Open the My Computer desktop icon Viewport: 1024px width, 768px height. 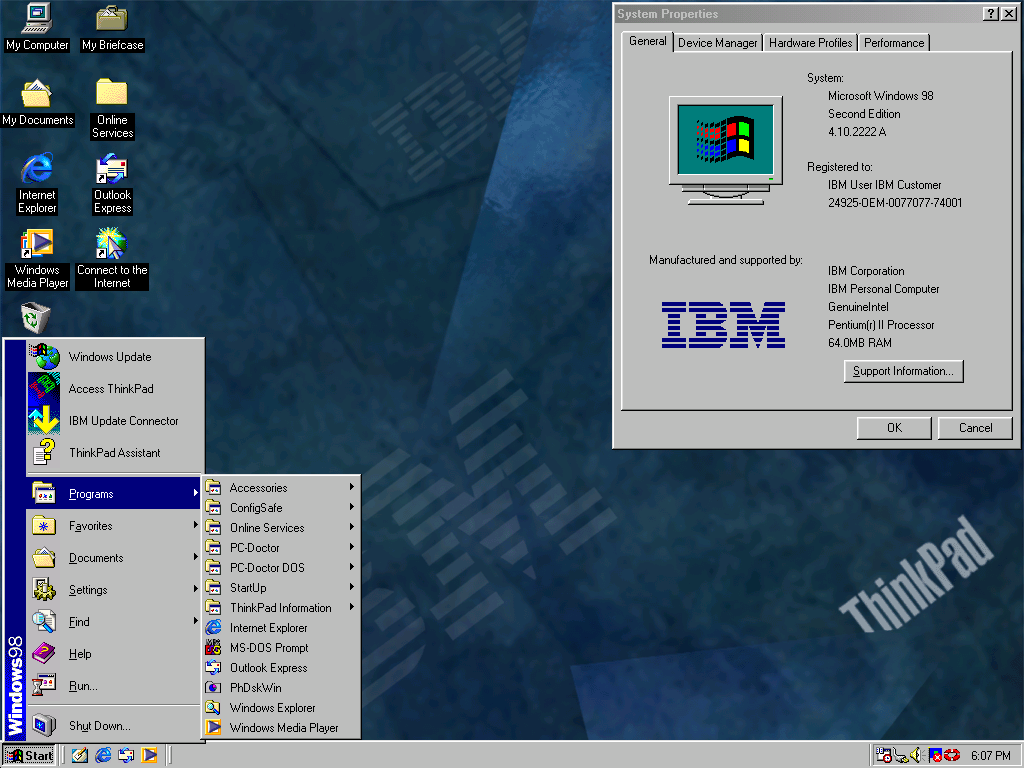37,18
